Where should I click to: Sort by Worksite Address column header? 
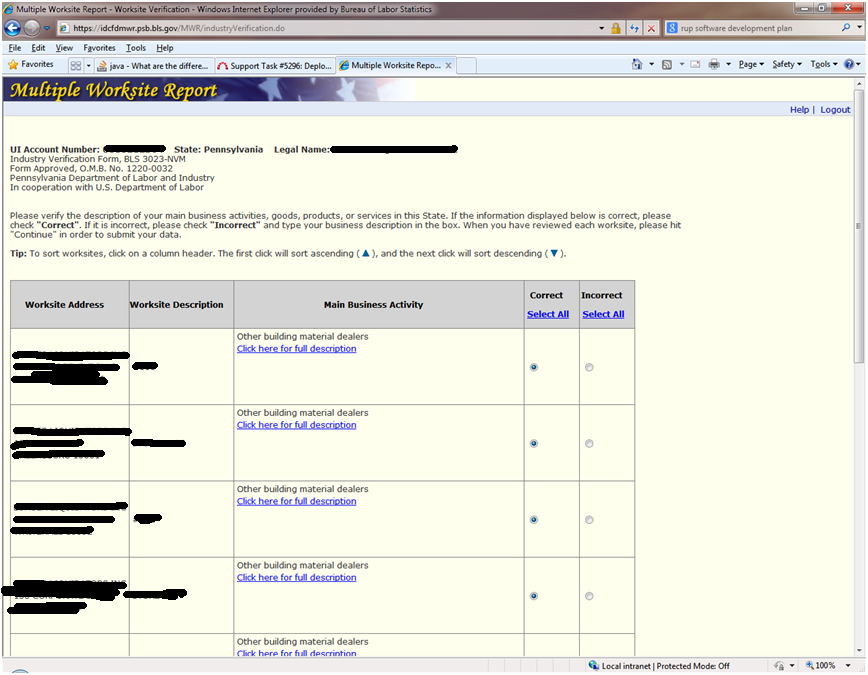click(x=64, y=305)
